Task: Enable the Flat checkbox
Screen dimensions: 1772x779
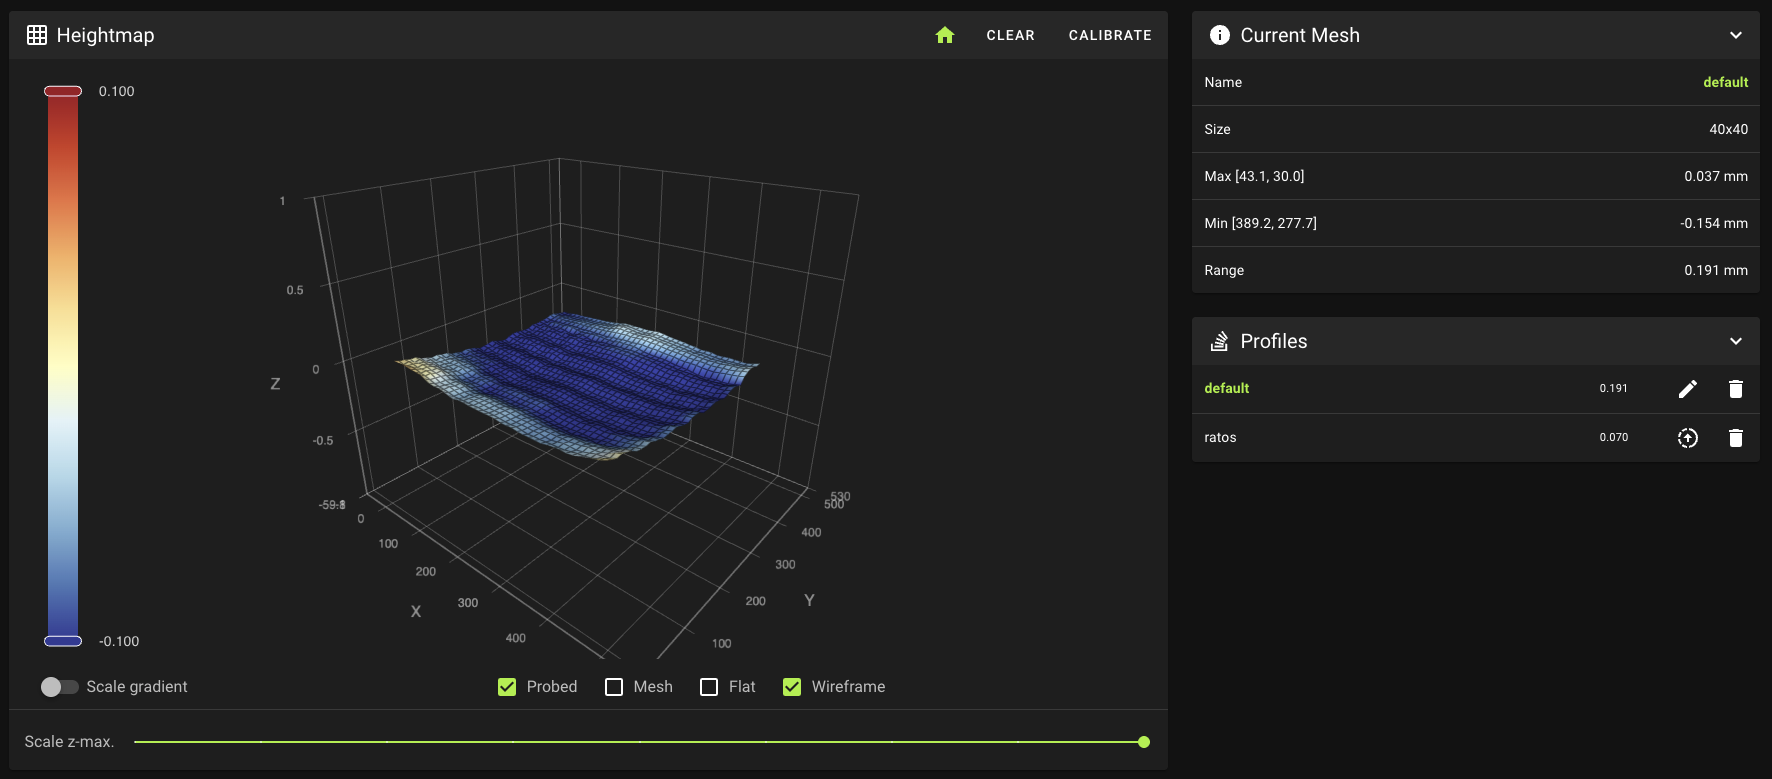Action: [709, 687]
